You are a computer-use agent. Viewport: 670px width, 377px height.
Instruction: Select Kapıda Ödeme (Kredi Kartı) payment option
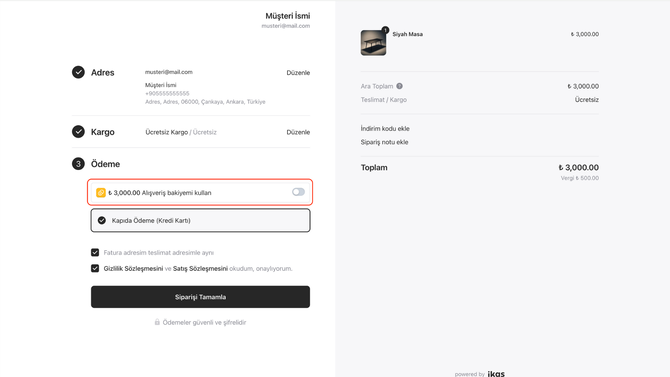200,221
